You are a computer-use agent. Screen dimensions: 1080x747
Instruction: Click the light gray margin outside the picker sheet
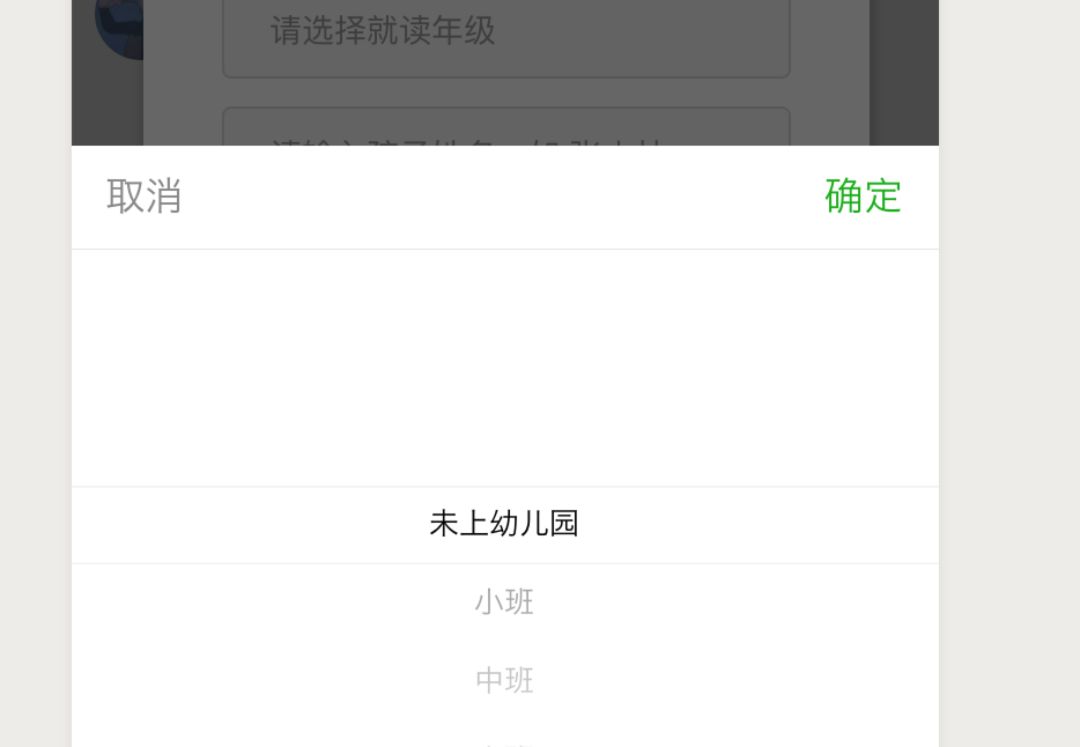coord(1009,373)
